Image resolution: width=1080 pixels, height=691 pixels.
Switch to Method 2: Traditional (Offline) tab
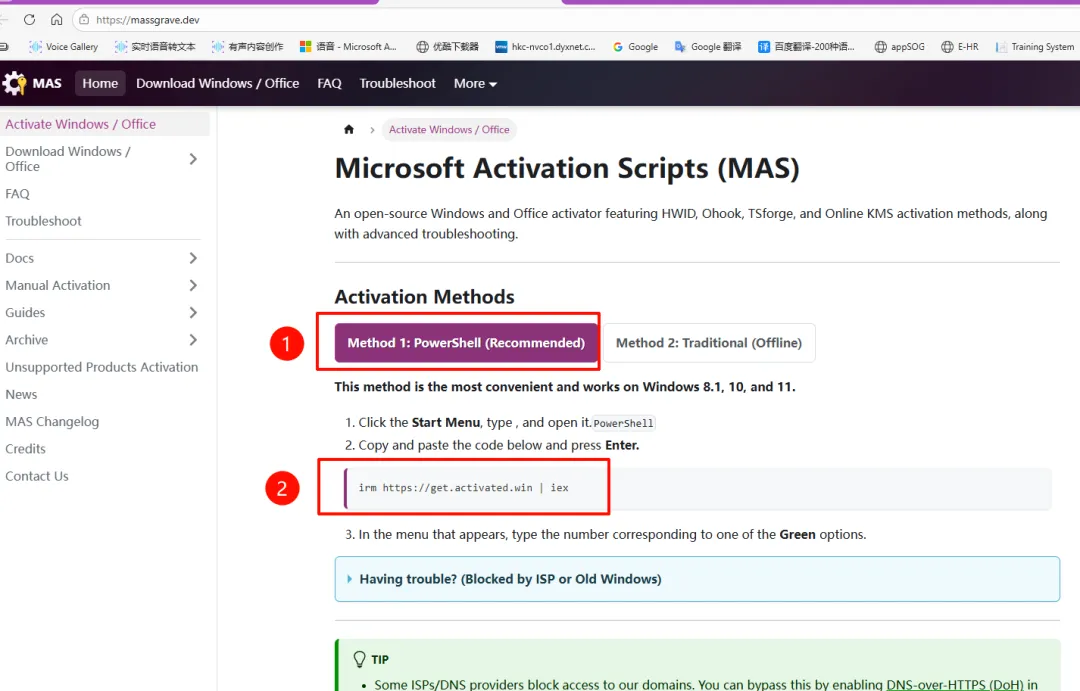click(x=709, y=342)
